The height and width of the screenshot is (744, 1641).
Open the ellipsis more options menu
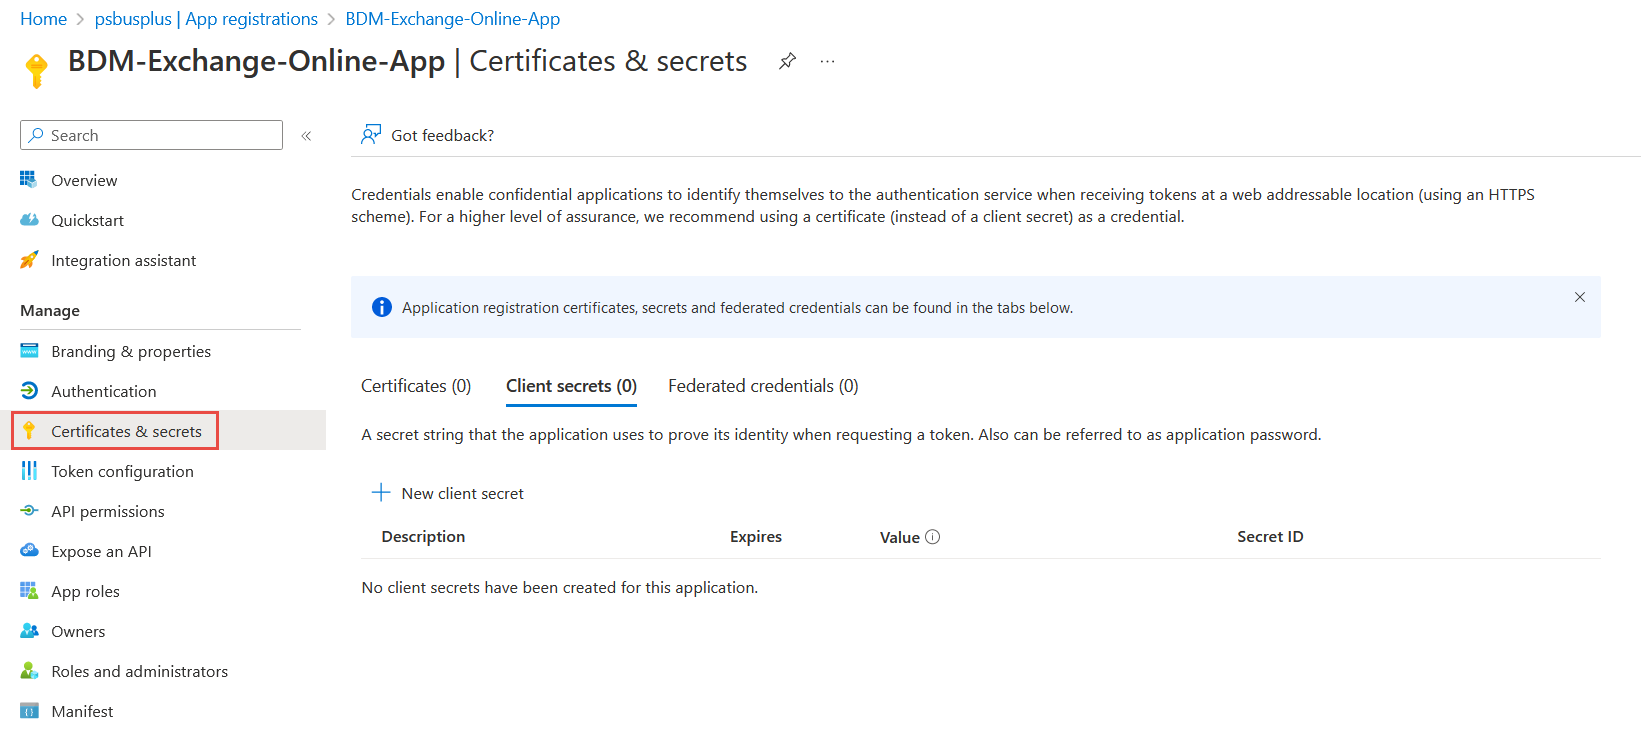coord(827,61)
